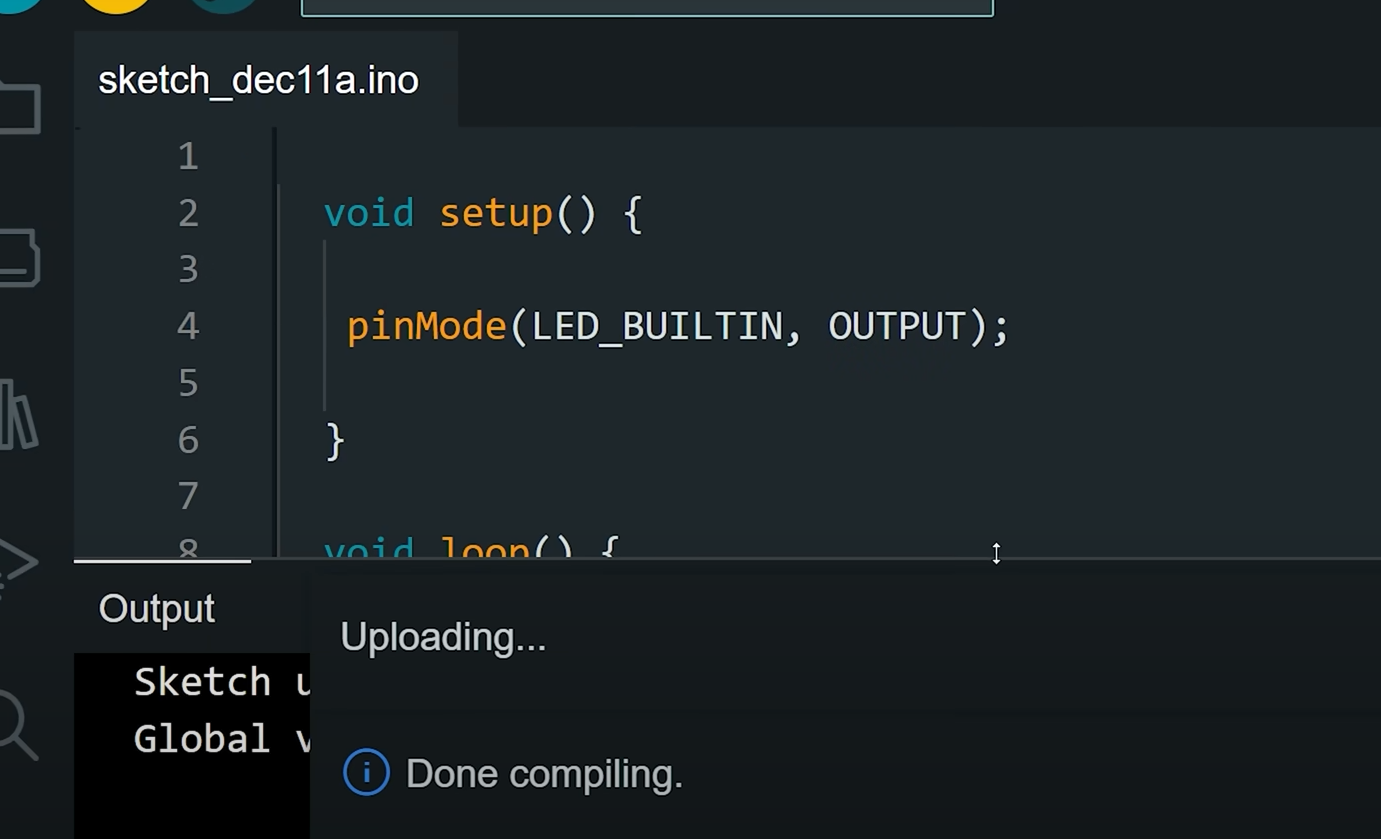Open the Sketchbook folder sidebar icon
The image size is (1381, 839).
pyautogui.click(x=20, y=108)
